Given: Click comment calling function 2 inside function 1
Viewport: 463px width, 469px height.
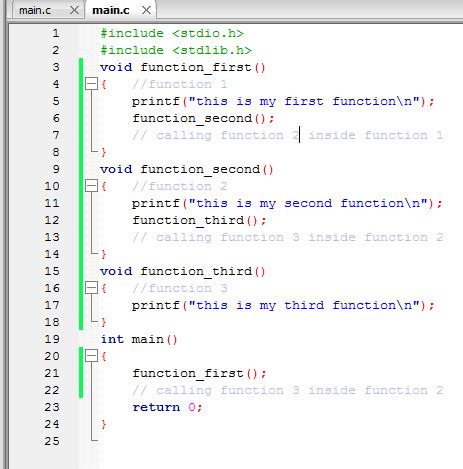Looking at the screenshot, I should pyautogui.click(x=288, y=135).
